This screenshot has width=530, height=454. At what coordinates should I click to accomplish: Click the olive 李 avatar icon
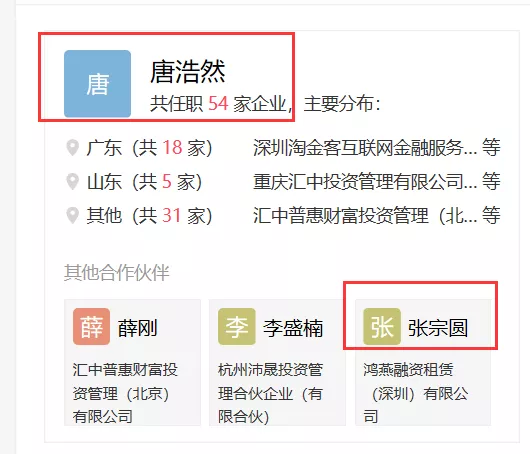[237, 326]
